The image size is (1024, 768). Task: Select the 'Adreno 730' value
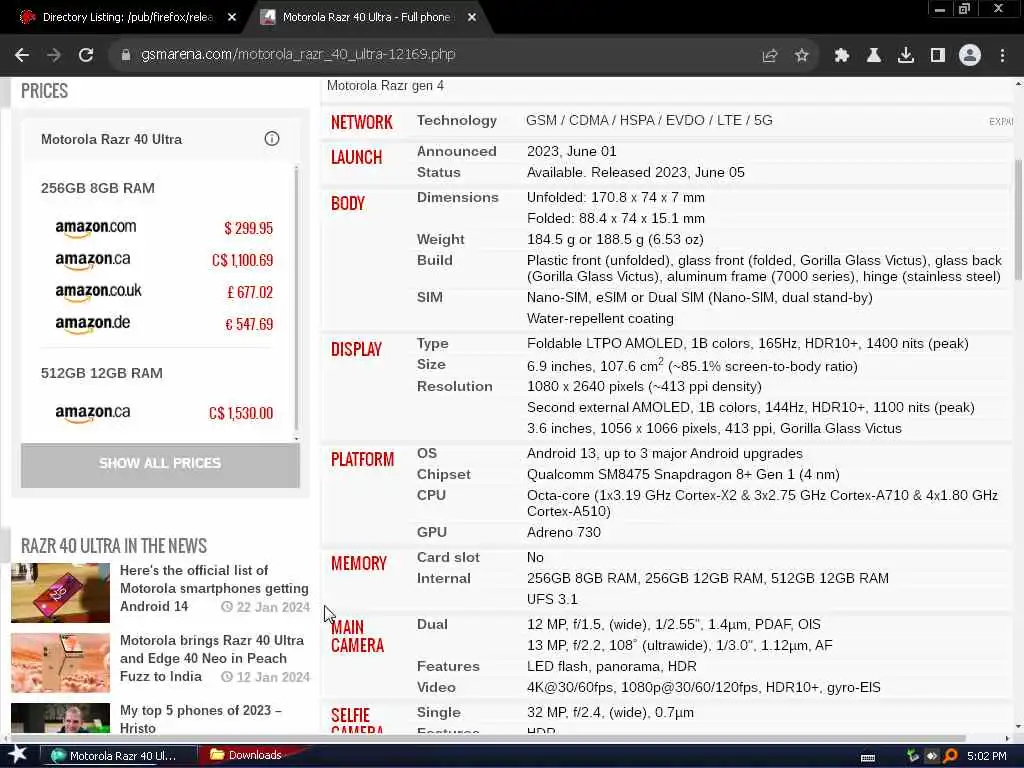click(x=564, y=532)
